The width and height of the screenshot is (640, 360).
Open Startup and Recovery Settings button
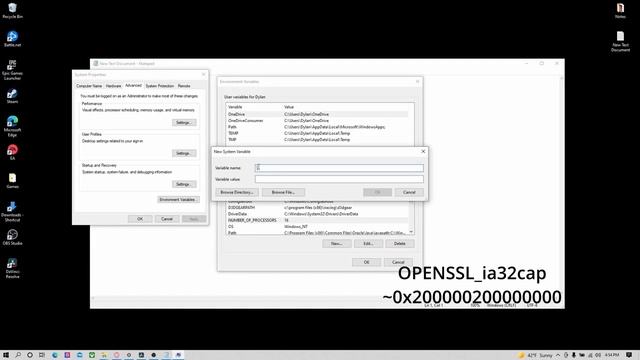184,184
